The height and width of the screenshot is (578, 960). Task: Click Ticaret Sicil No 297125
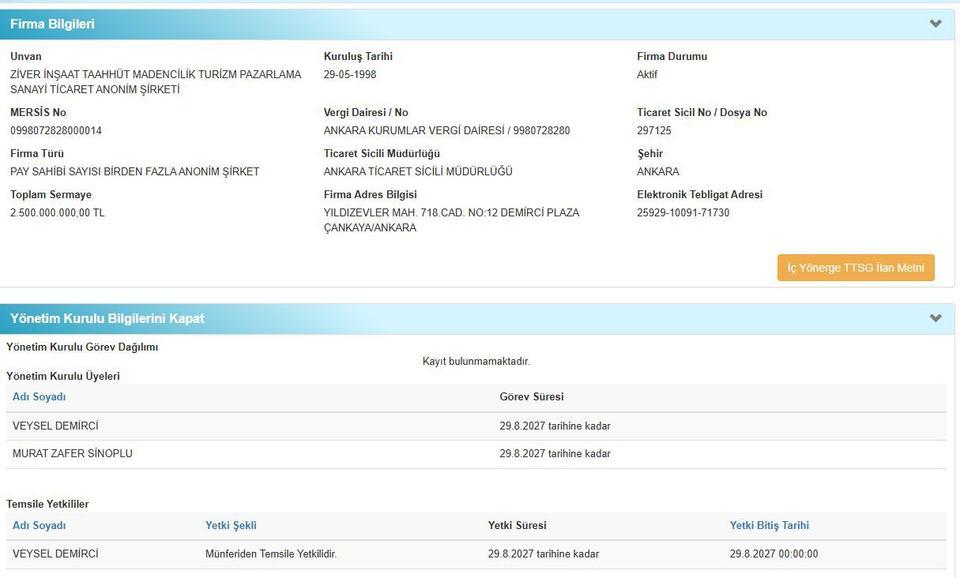point(654,131)
